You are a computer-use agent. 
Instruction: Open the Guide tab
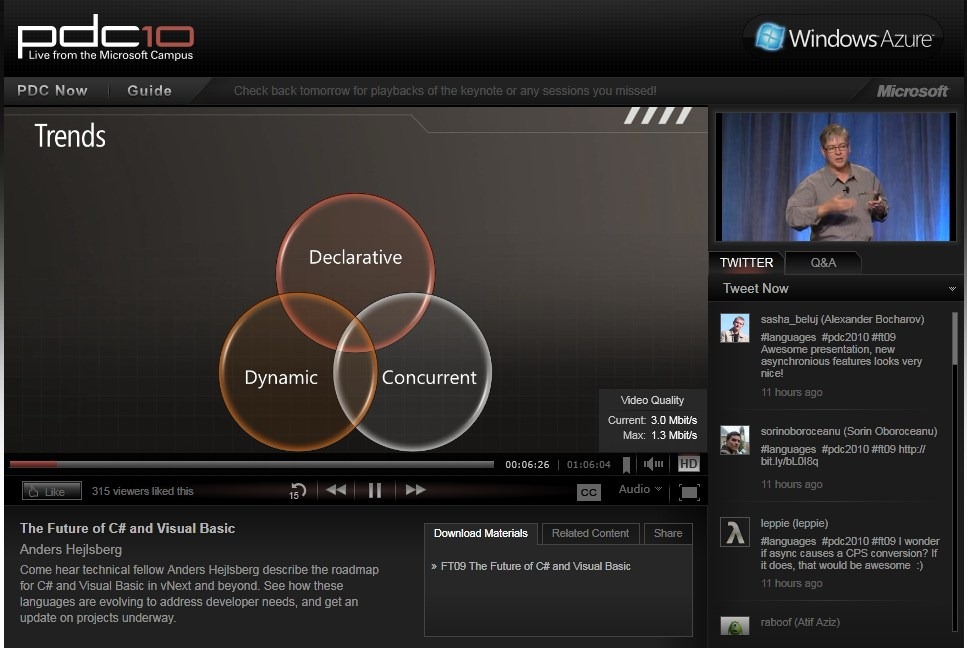click(x=149, y=91)
